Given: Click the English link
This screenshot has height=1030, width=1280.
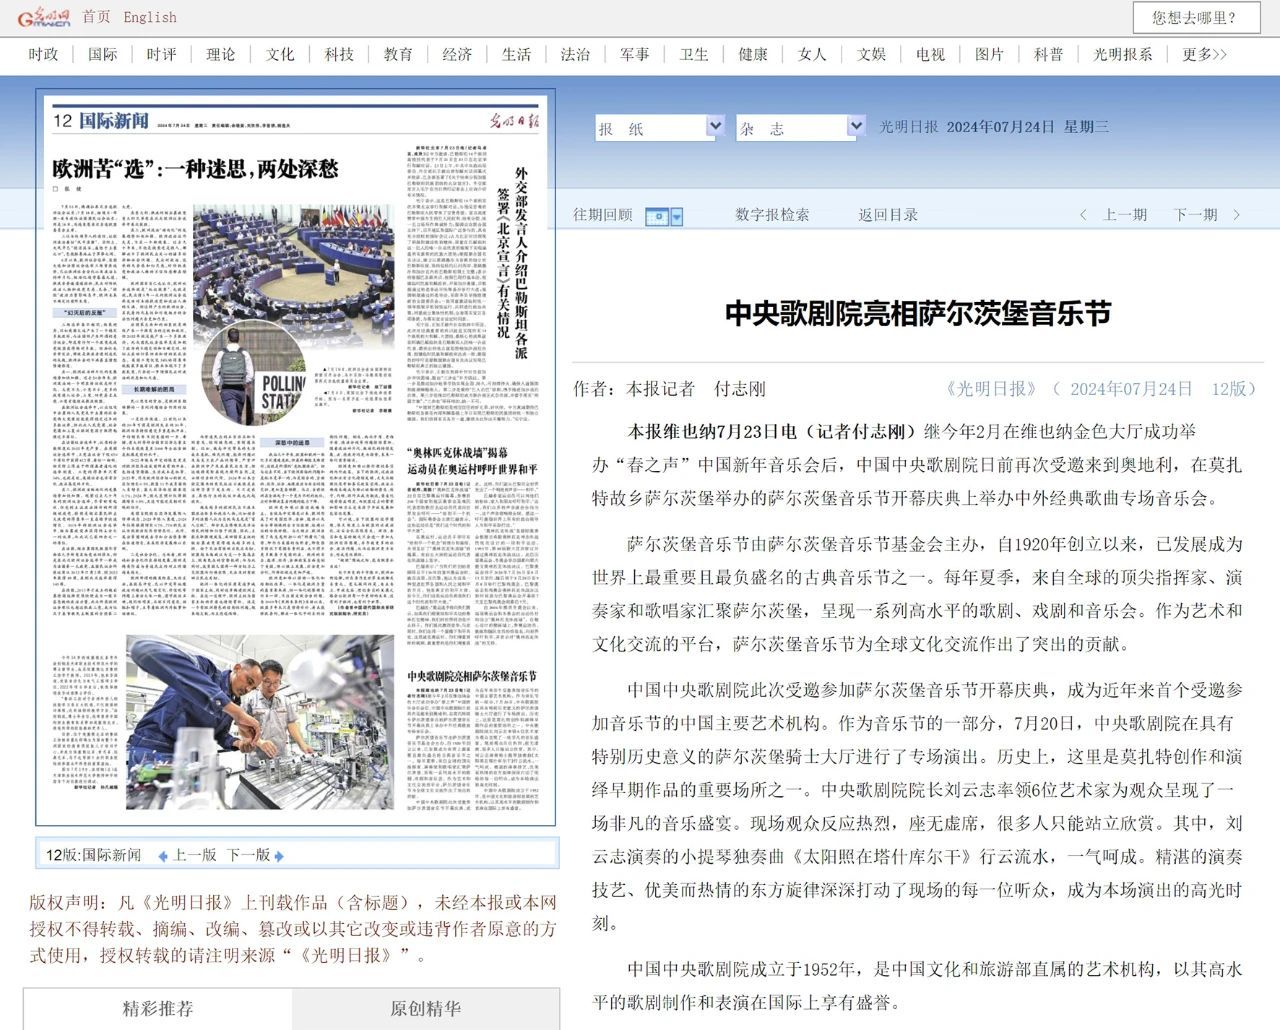Looking at the screenshot, I should click(150, 17).
